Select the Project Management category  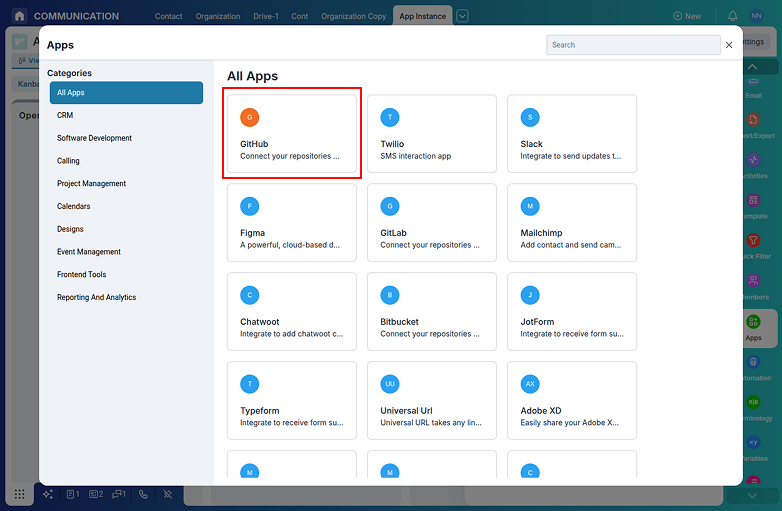[126, 183]
